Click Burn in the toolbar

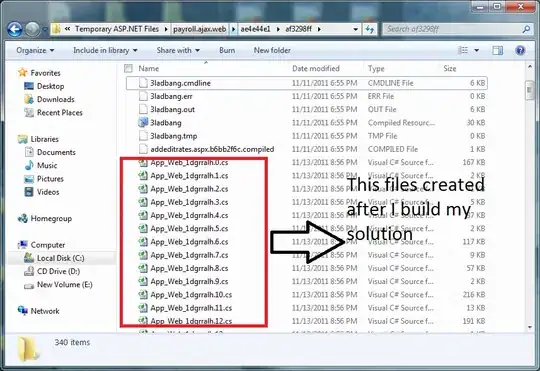[227, 50]
